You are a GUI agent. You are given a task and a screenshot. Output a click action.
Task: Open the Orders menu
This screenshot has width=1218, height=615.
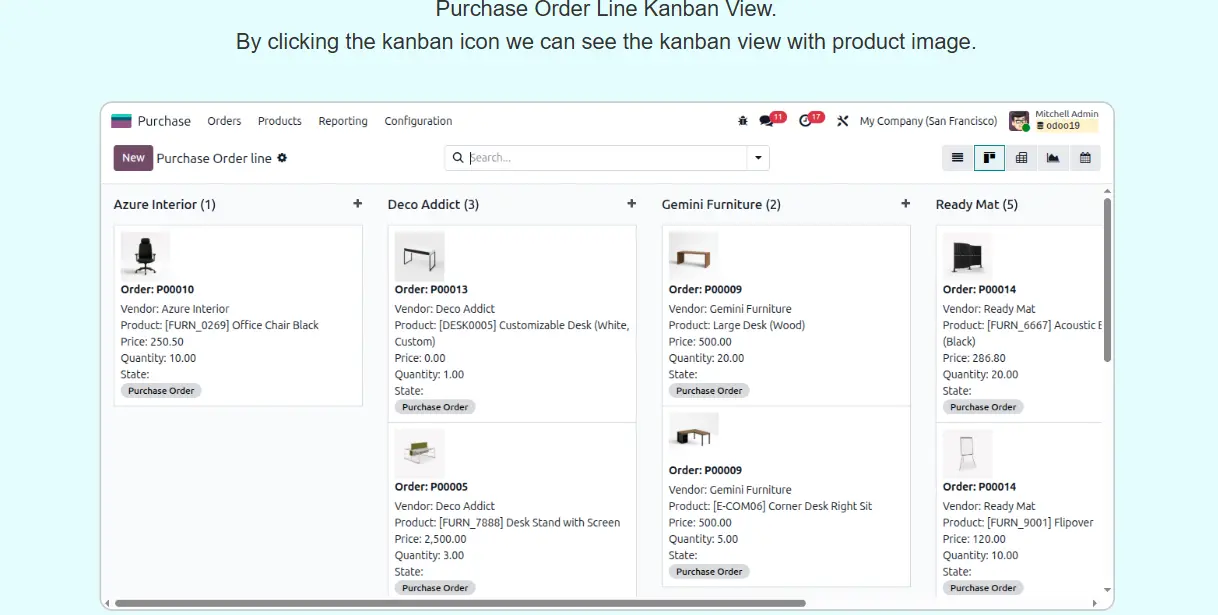pos(224,121)
